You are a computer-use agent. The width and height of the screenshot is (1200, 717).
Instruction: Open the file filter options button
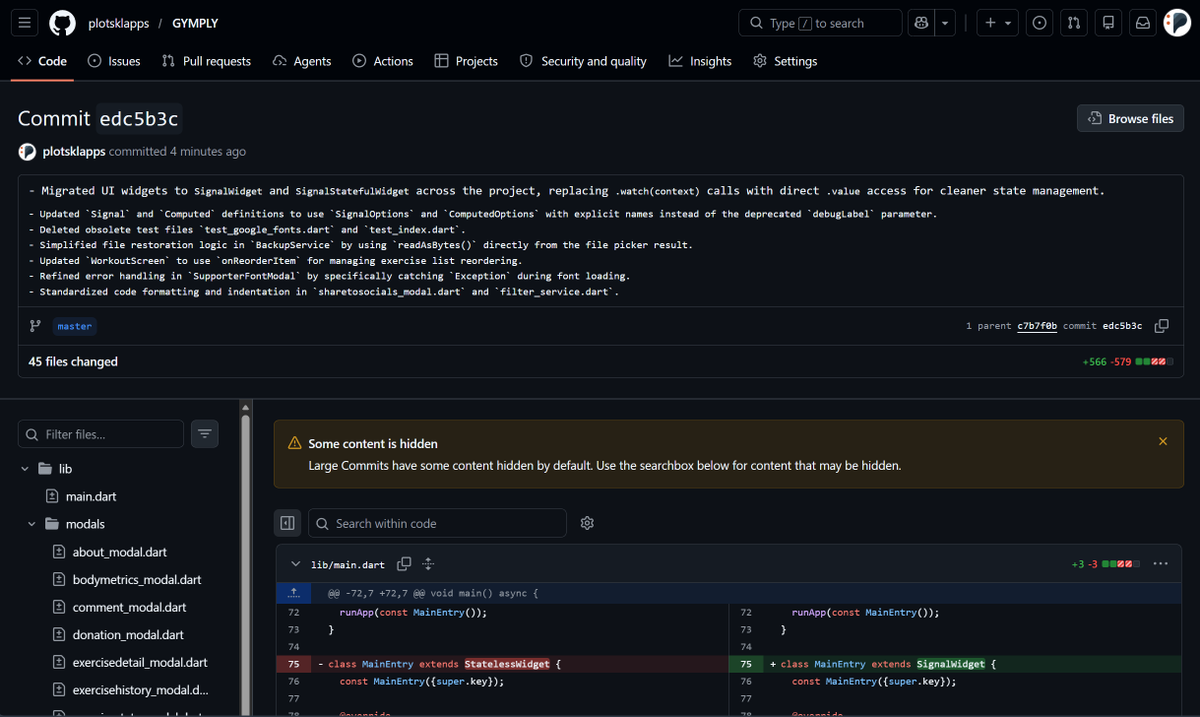[x=205, y=434]
